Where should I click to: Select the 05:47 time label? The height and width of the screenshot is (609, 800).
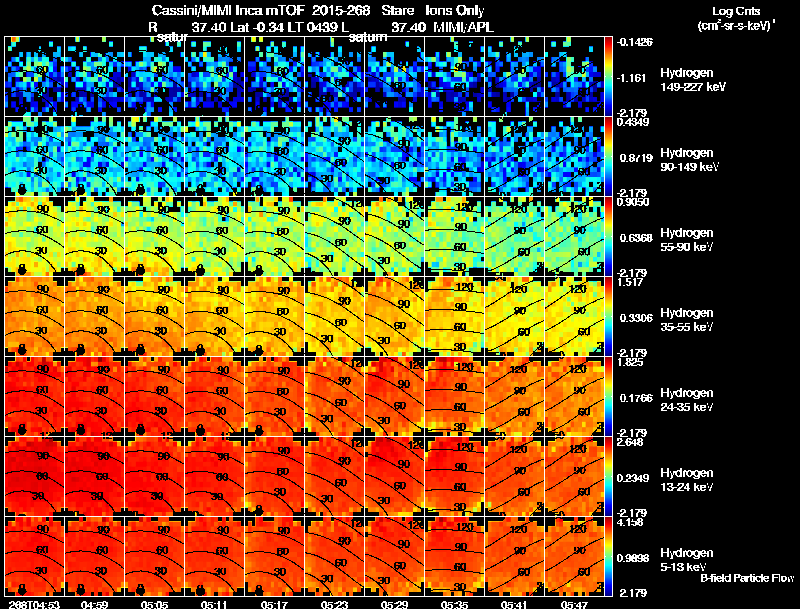pos(574,604)
